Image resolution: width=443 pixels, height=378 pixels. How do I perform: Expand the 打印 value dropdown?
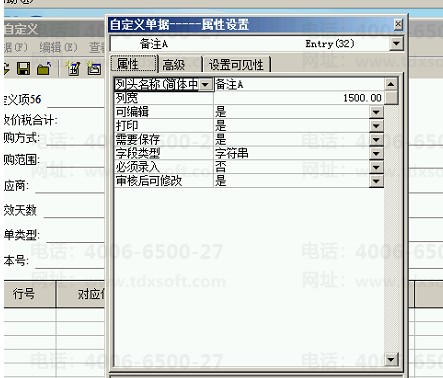[376, 126]
